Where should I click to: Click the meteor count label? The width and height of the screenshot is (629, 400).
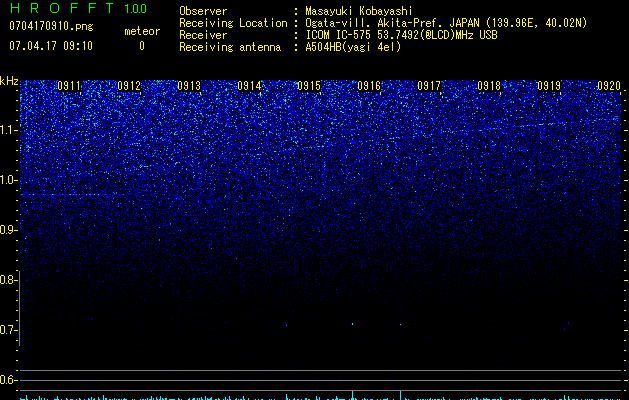142,31
